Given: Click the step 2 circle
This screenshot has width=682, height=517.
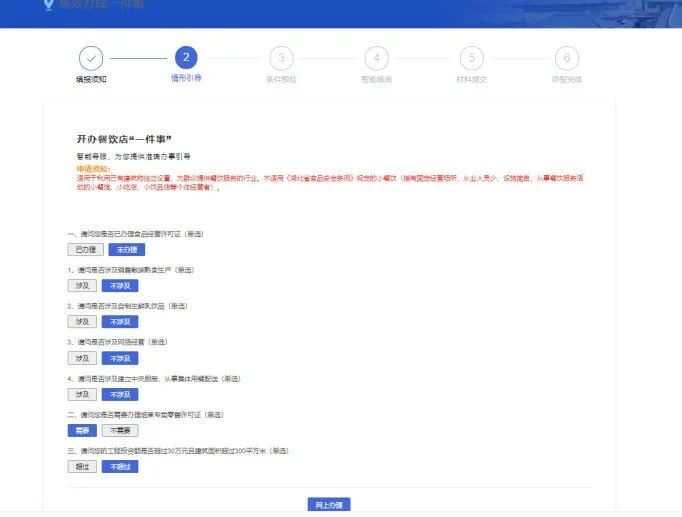Looking at the screenshot, I should coord(186,57).
